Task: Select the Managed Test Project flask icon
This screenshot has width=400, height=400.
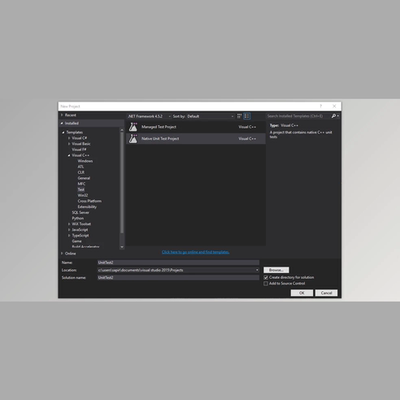Action: (x=133, y=127)
